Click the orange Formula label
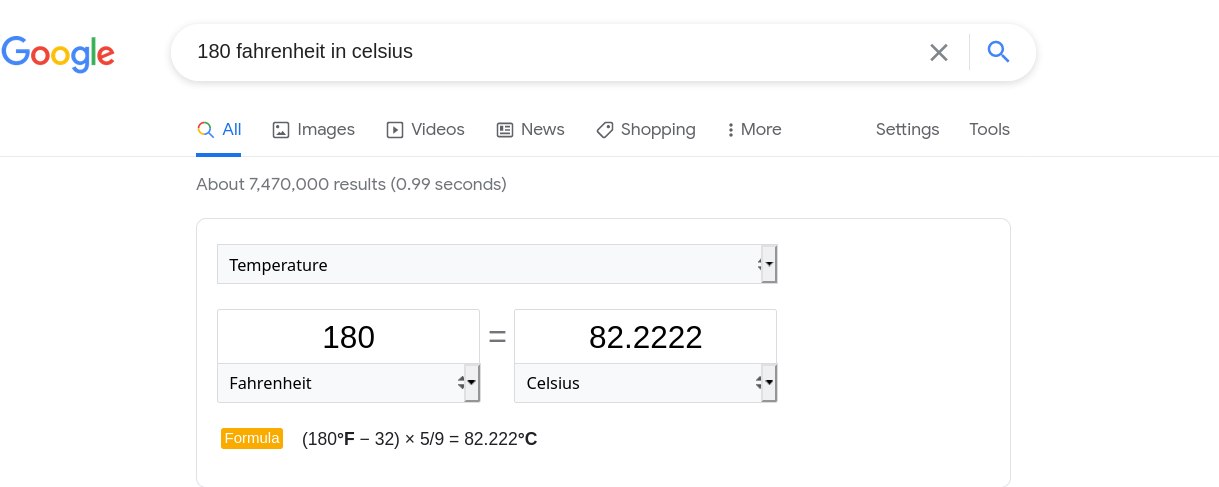1219x487 pixels. [x=252, y=438]
